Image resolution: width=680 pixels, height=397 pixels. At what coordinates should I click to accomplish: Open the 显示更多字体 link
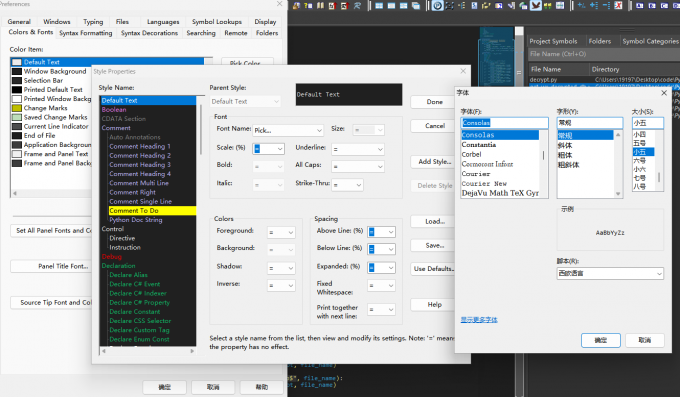[x=479, y=320]
